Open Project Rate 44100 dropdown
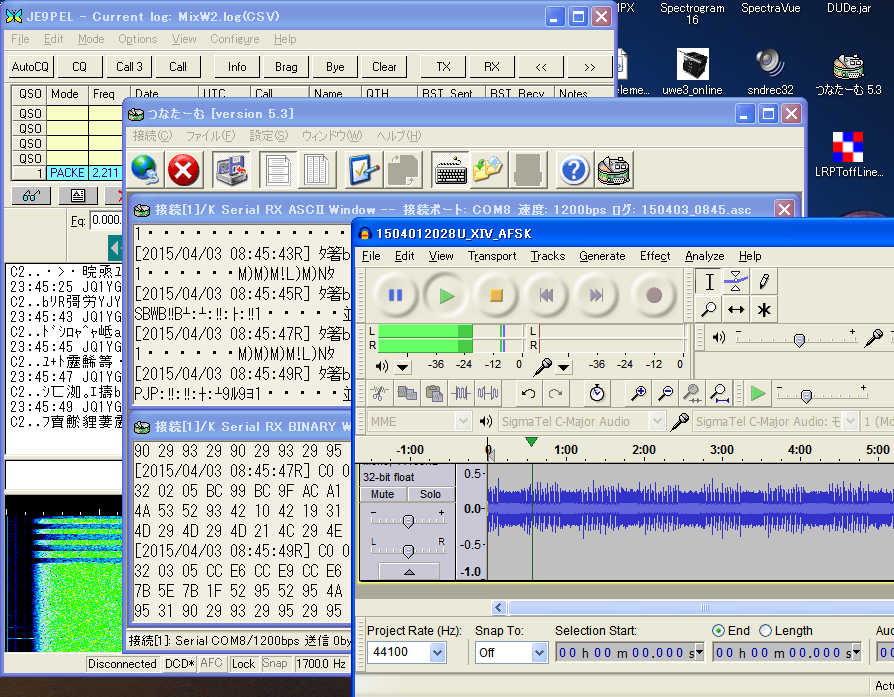The image size is (894, 697). pos(437,652)
